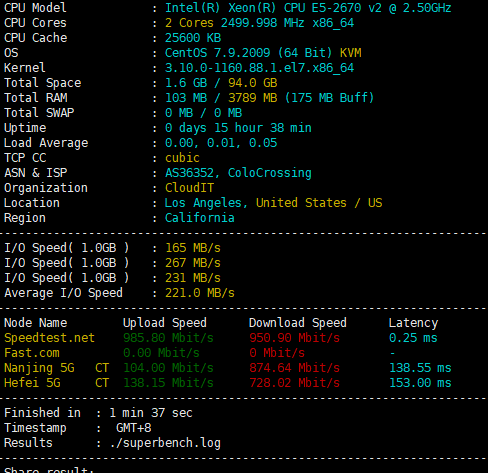488x473 pixels.
Task: Click the CPU Model label
Action: (x=35, y=8)
